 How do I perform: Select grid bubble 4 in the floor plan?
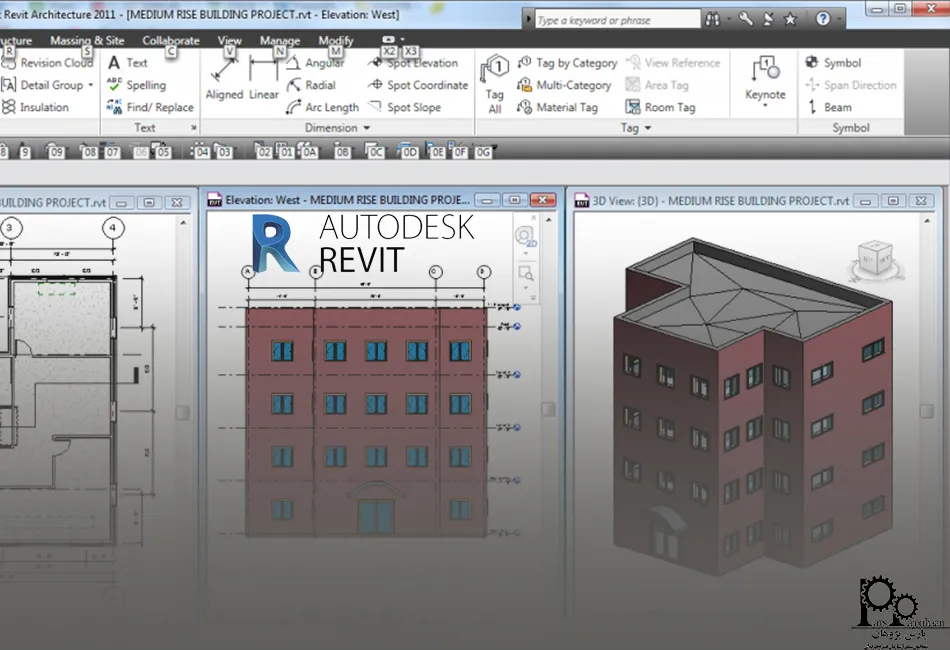[x=113, y=228]
